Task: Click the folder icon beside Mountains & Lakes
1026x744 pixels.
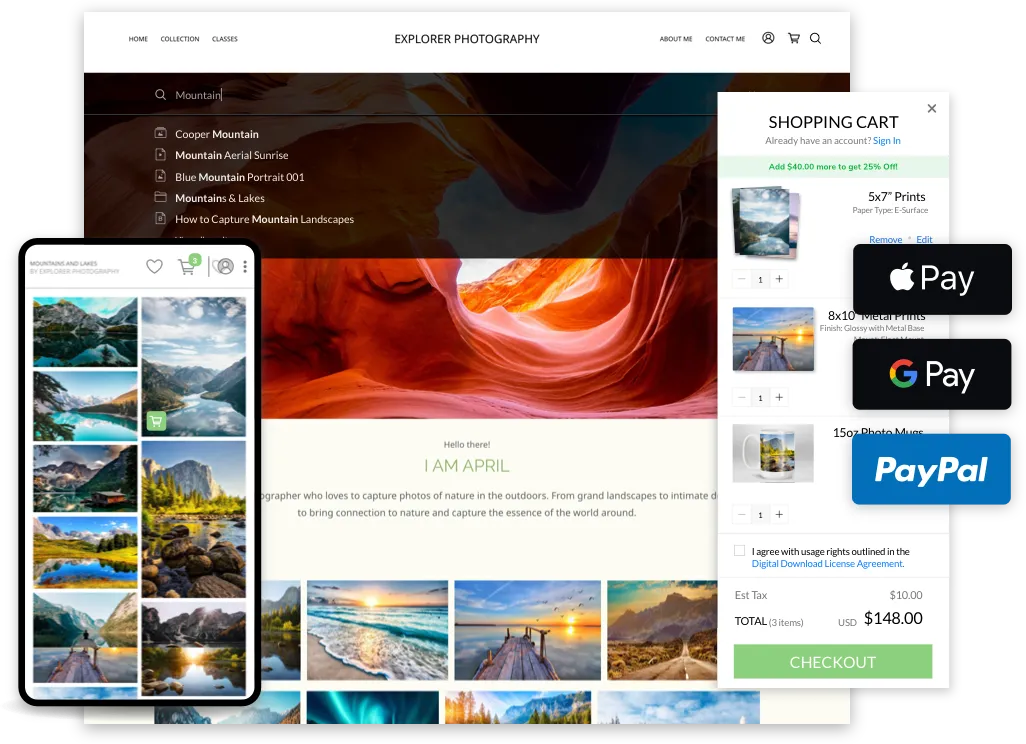Action: (x=160, y=197)
